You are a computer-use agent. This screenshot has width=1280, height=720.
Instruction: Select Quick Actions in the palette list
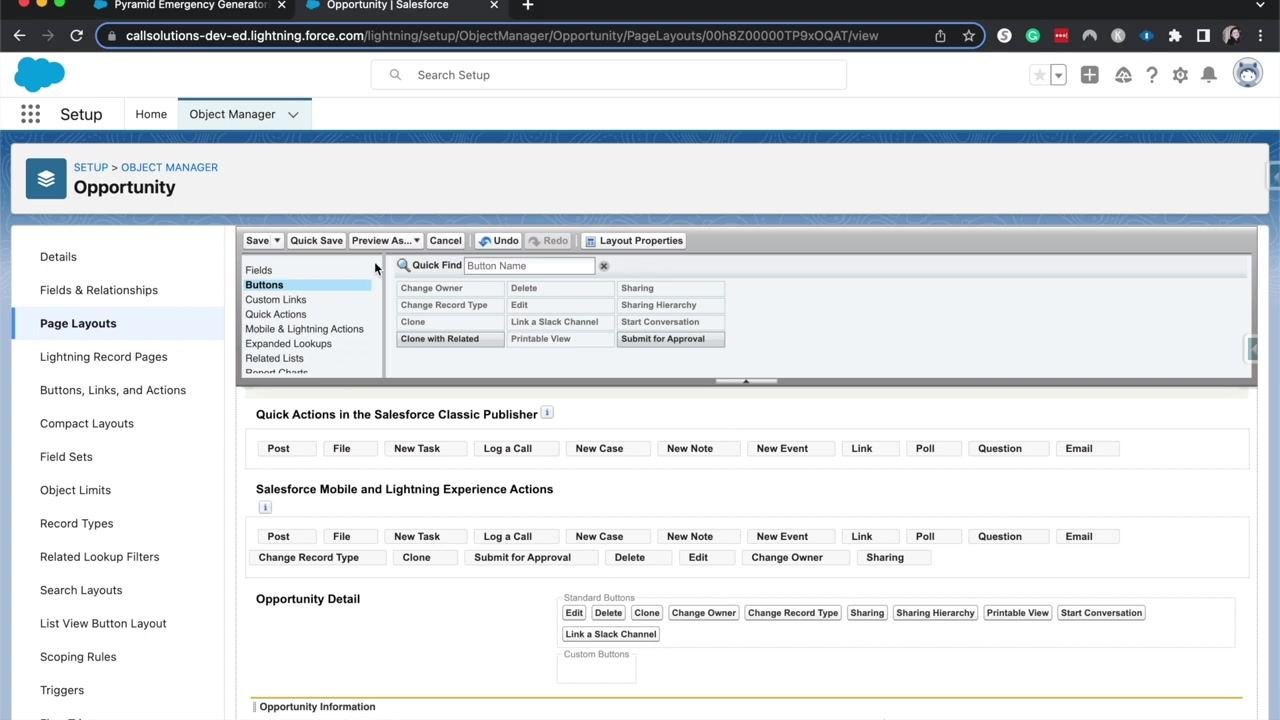click(276, 314)
